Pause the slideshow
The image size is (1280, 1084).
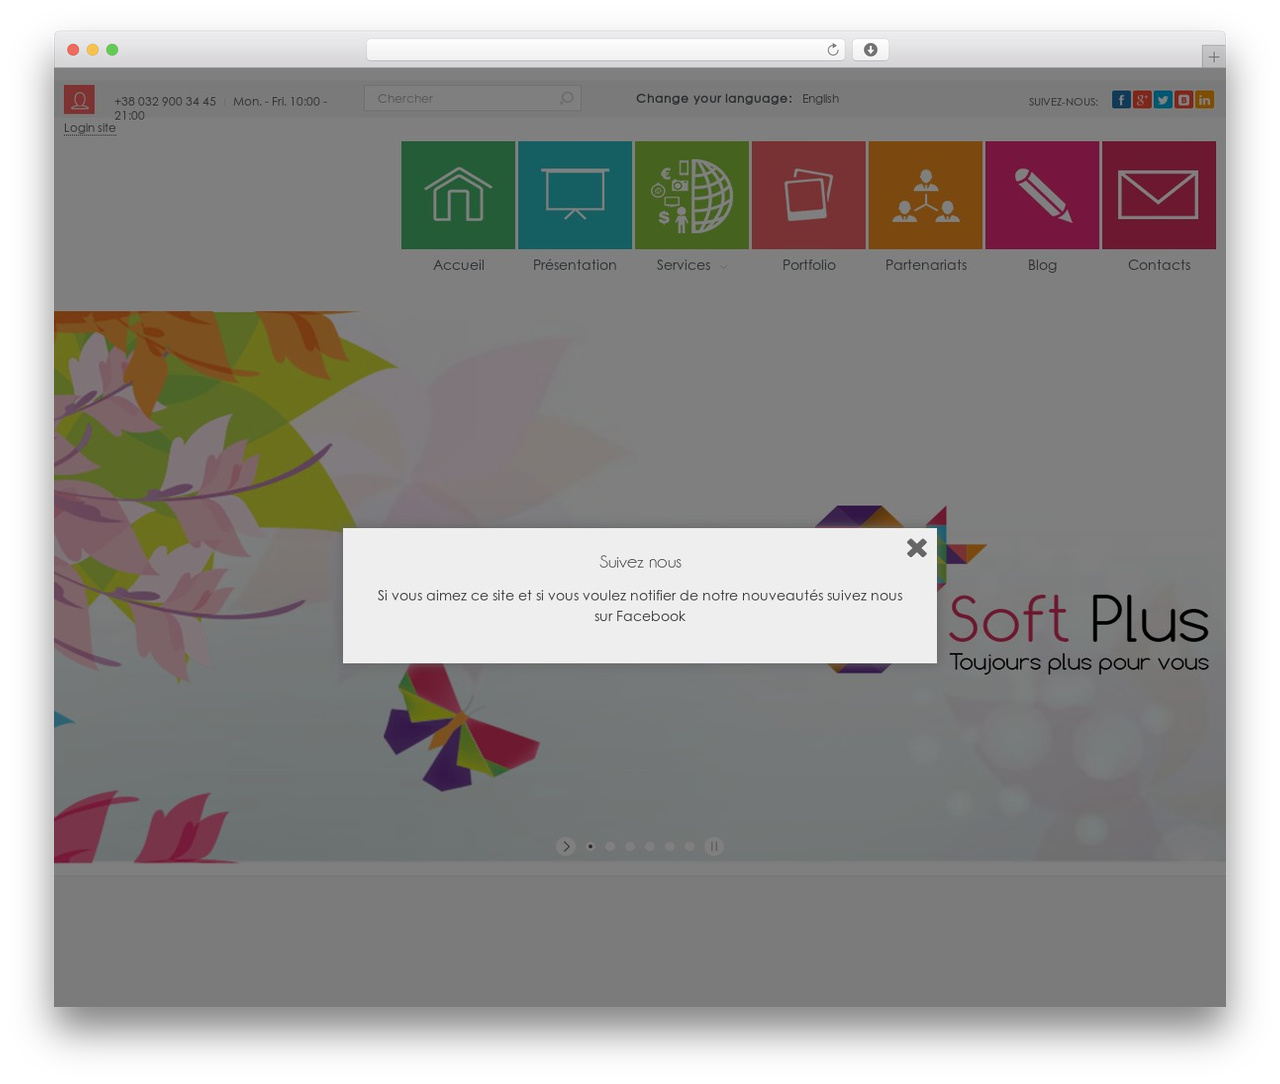(714, 846)
